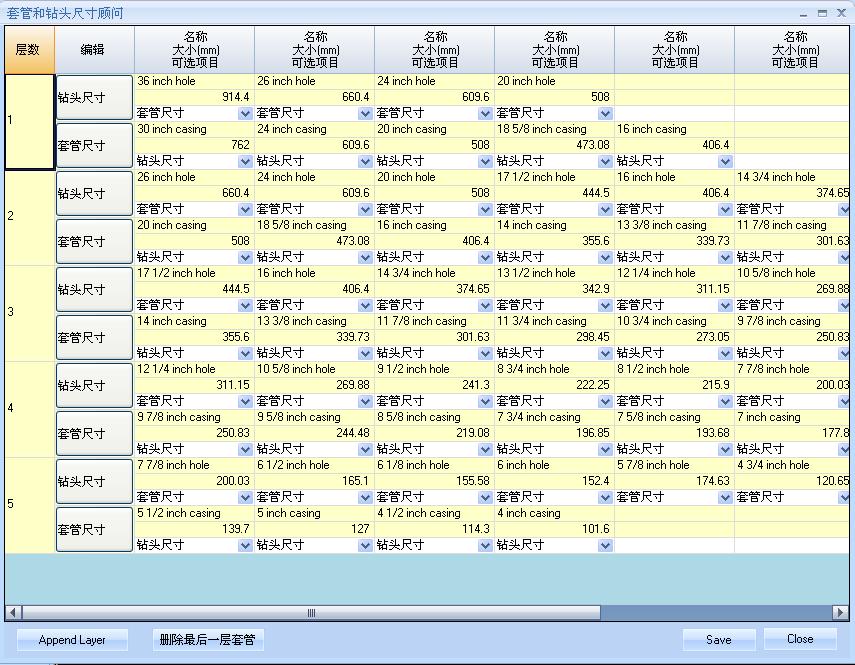Click the 4 1/2 inch casing cell
855x665 pixels.
434,513
